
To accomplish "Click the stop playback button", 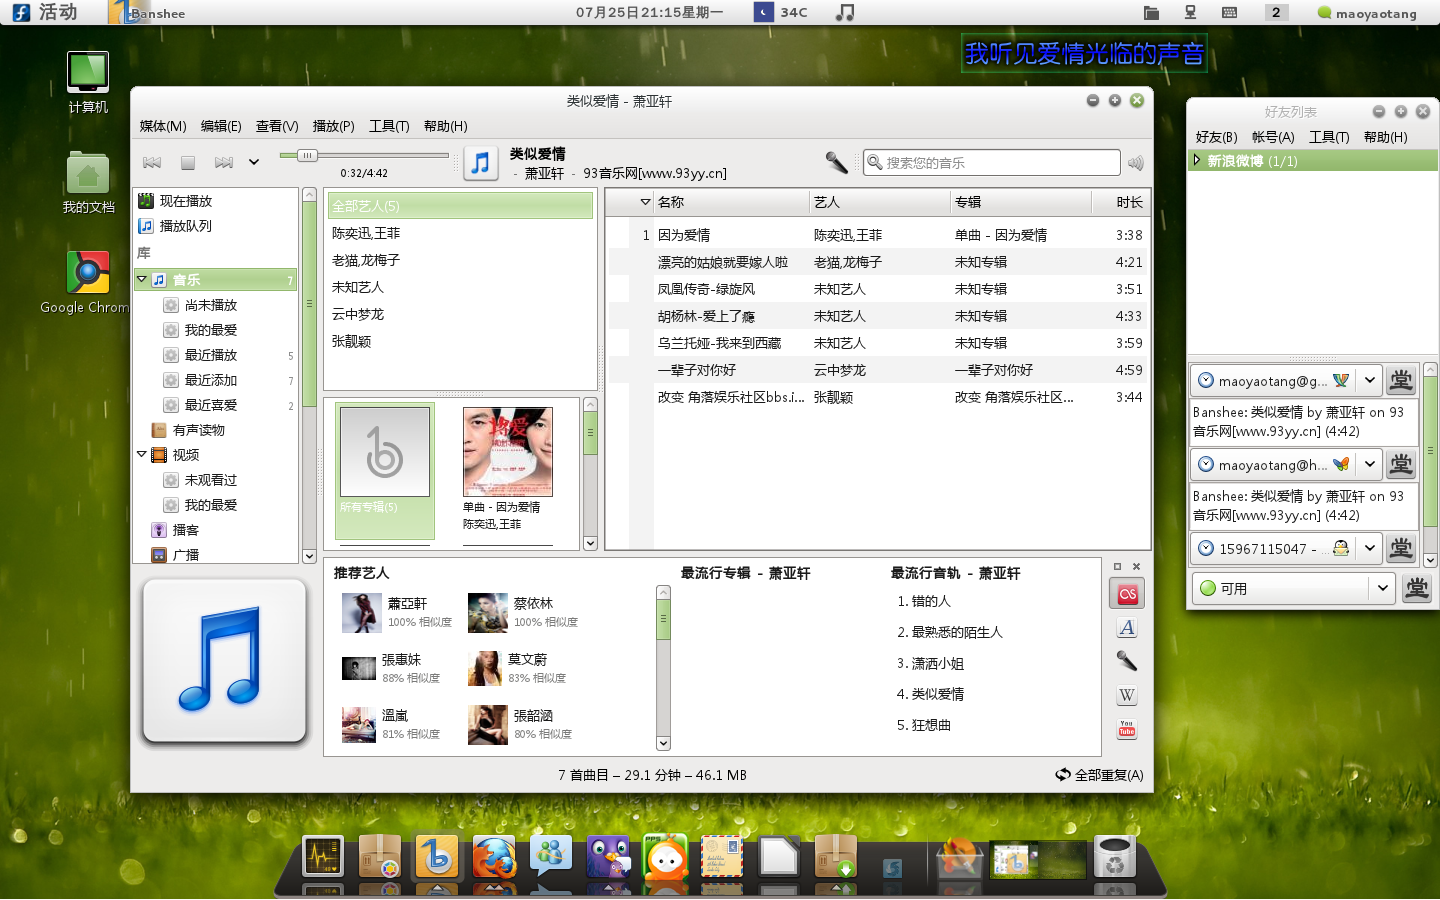I will pos(187,162).
